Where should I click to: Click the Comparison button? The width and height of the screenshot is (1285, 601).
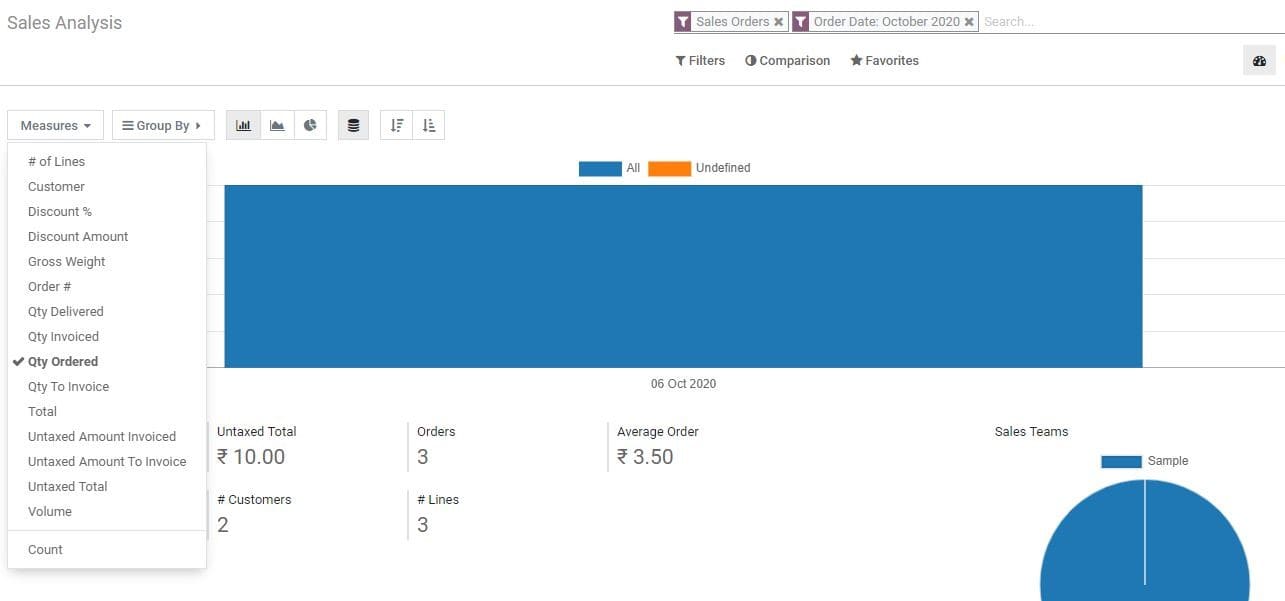coord(787,60)
